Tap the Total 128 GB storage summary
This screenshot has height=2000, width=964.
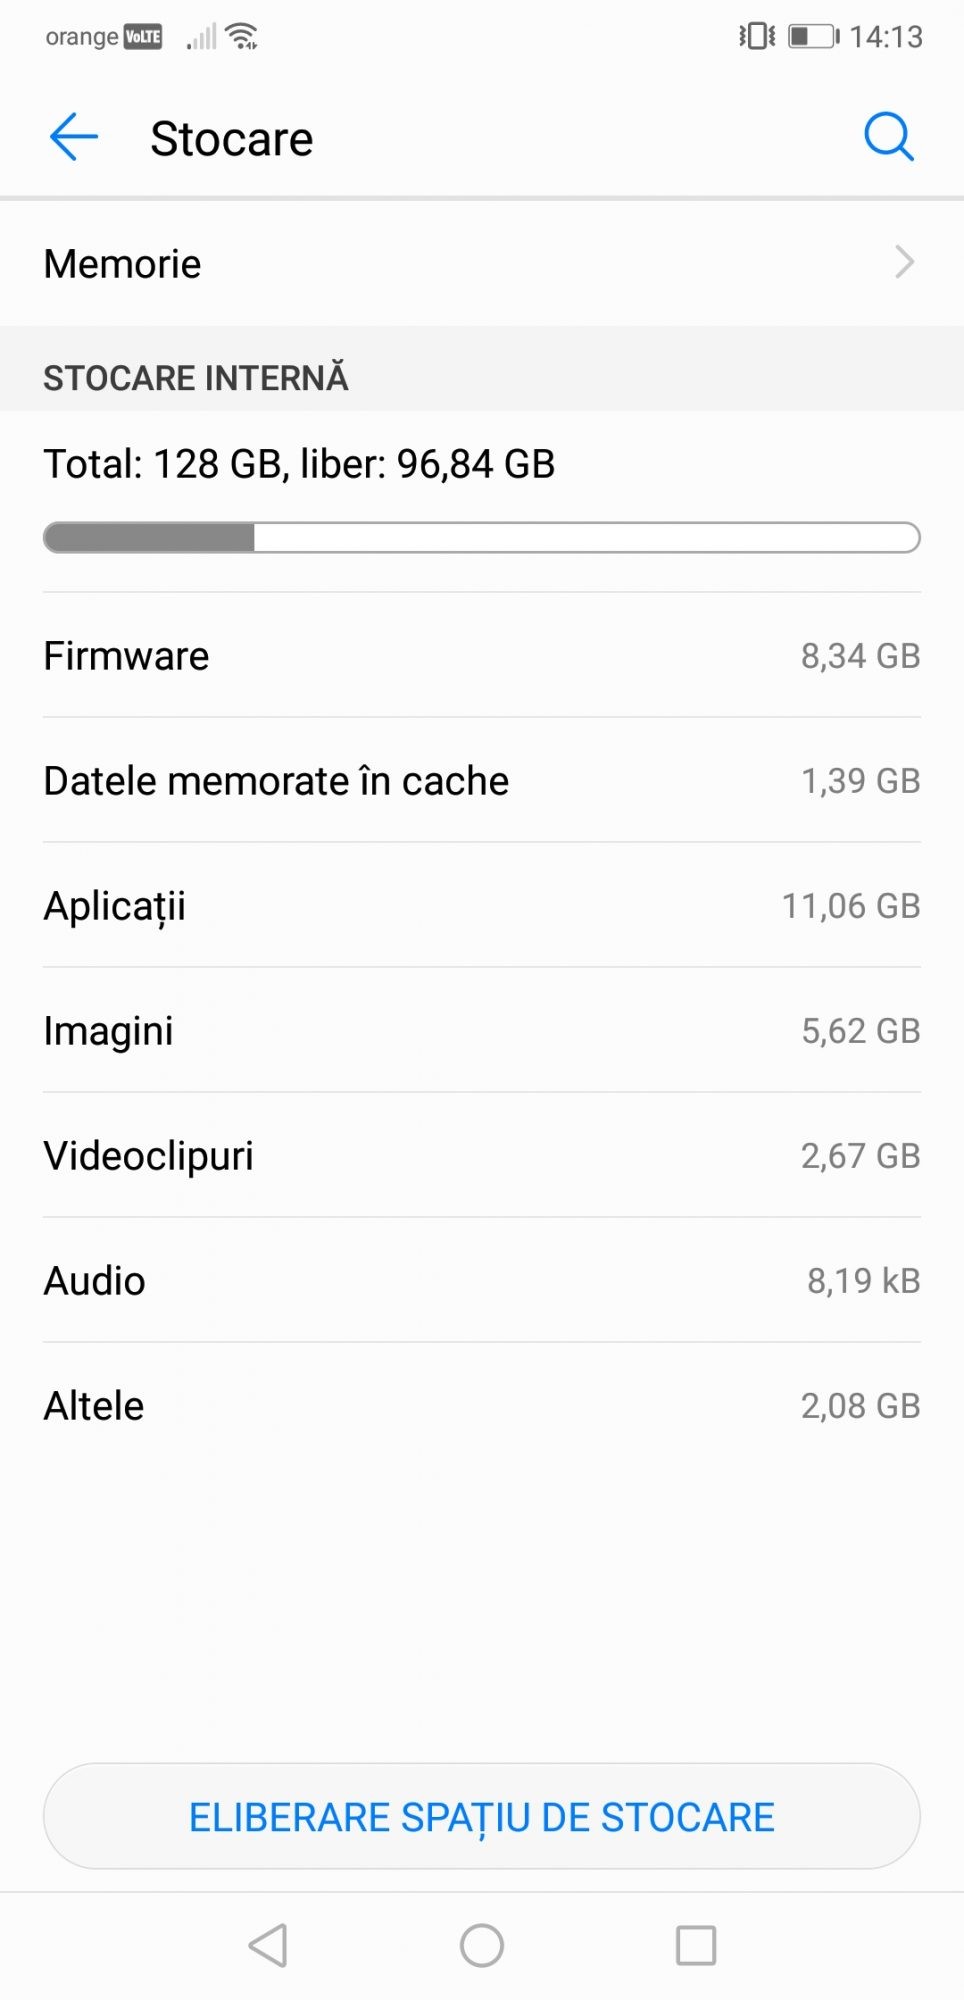coord(299,464)
